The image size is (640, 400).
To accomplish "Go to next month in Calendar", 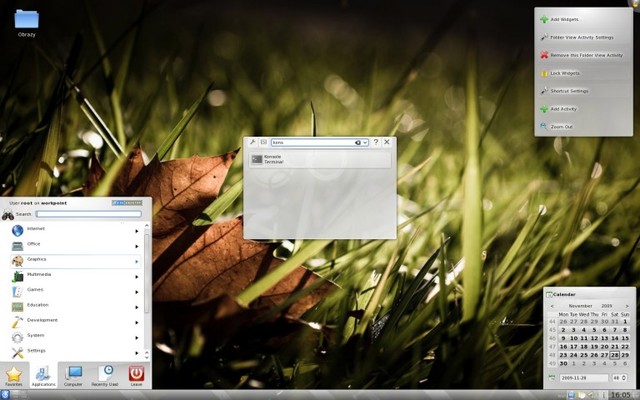I will (x=627, y=306).
